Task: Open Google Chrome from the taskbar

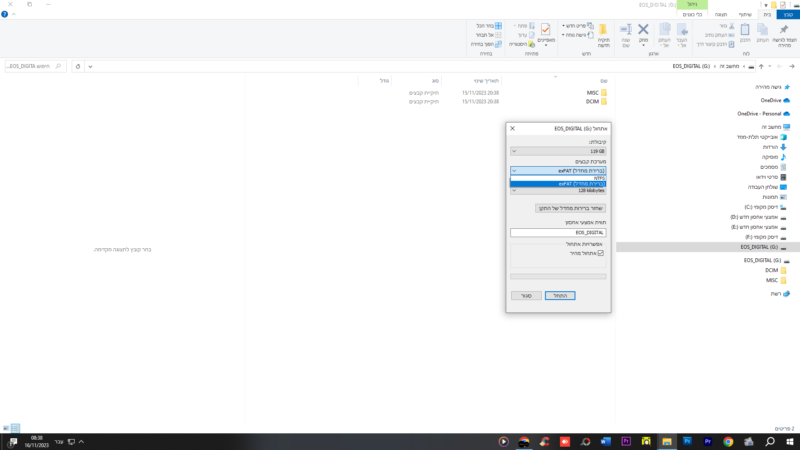Action: coord(728,441)
